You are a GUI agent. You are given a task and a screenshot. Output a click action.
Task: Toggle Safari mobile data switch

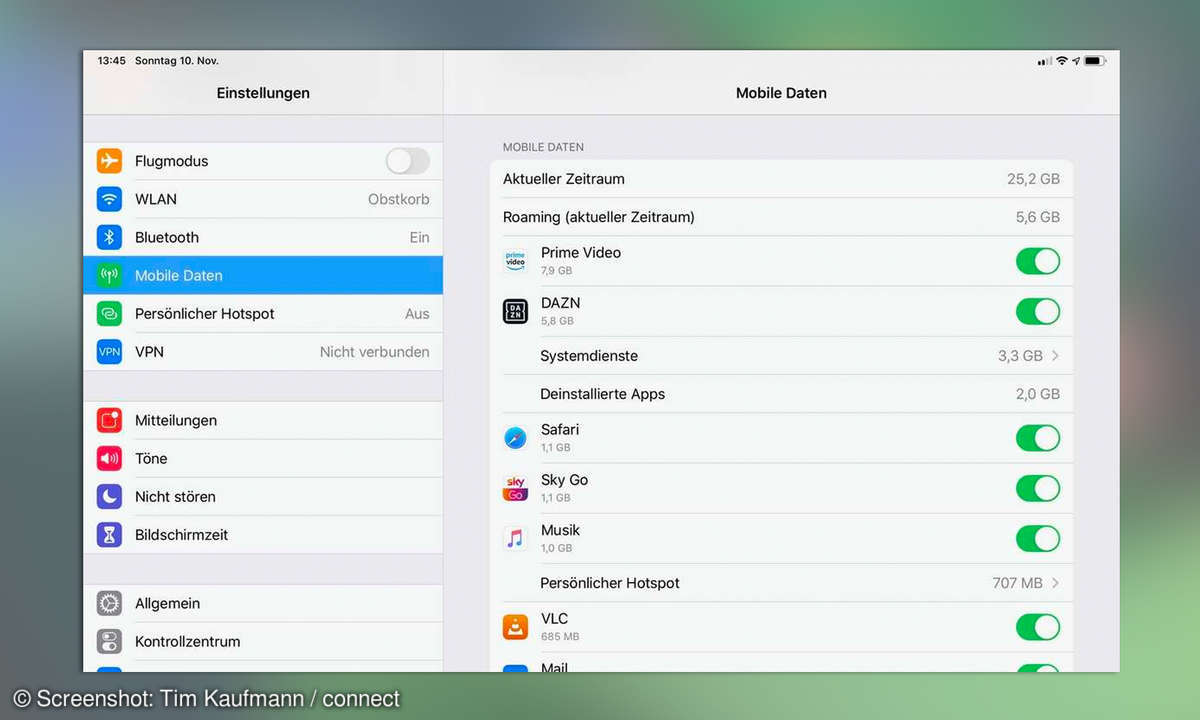tap(1038, 438)
